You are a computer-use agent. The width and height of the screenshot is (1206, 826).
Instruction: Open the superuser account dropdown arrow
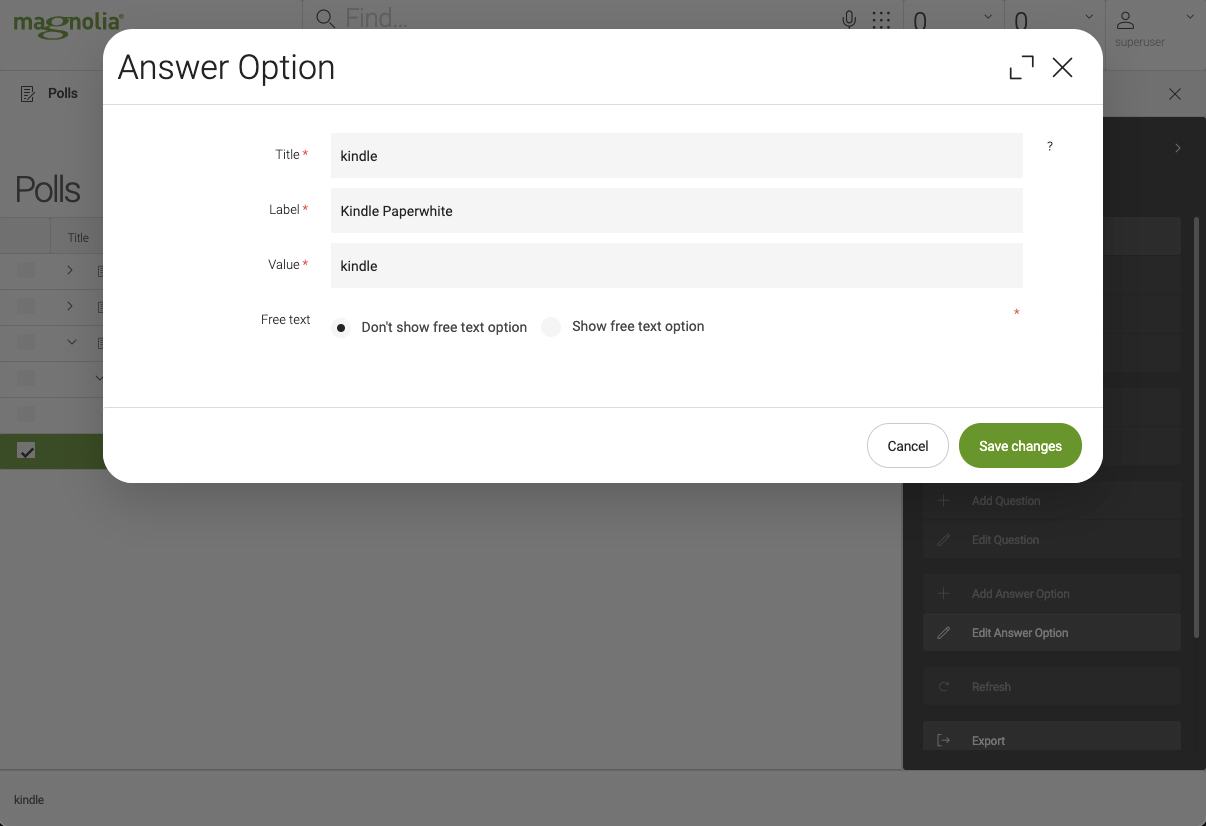tap(1189, 17)
